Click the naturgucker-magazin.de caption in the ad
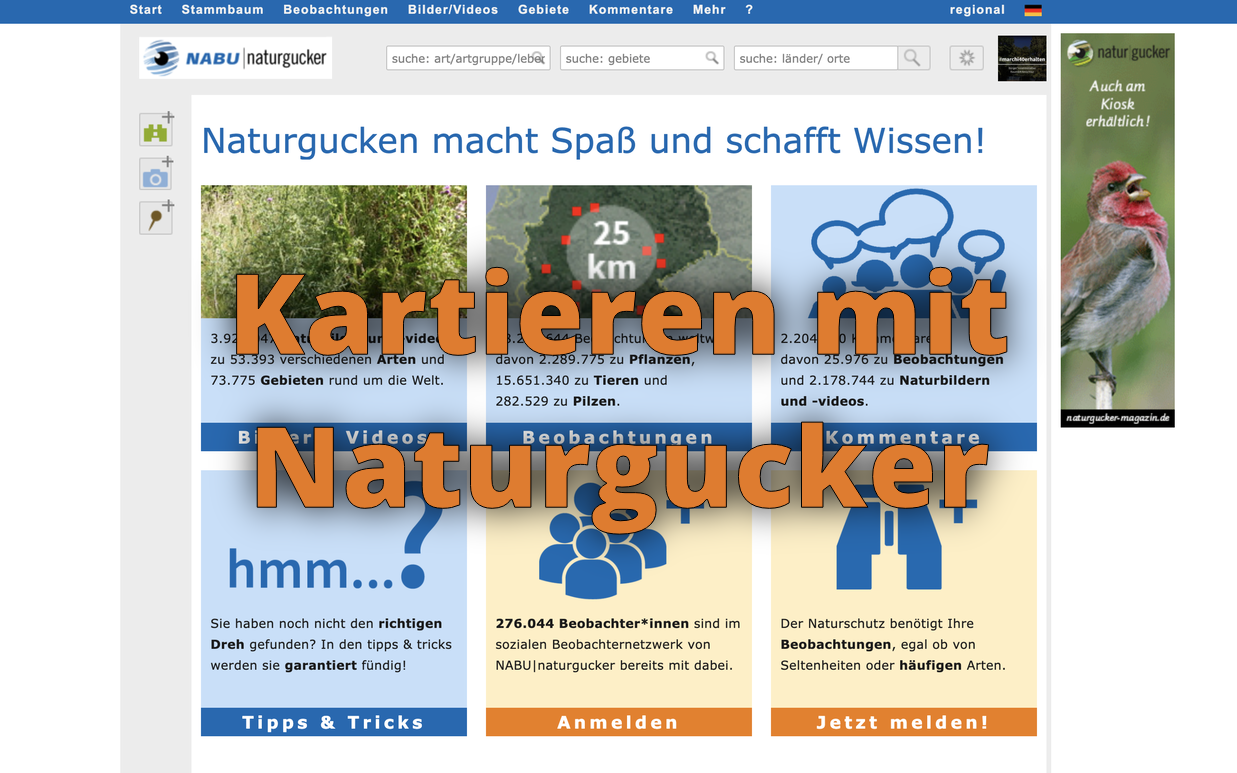This screenshot has width=1237, height=773. pos(1118,417)
